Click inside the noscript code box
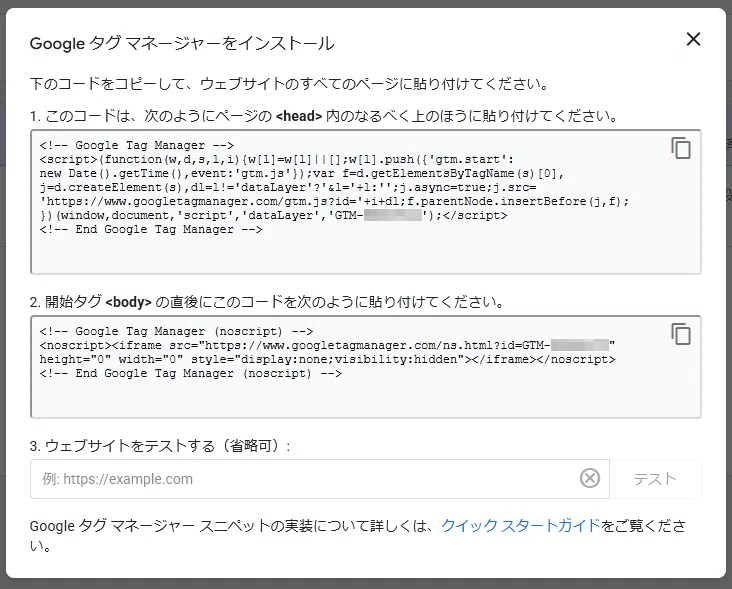Viewport: 732px width, 589px height. point(366,367)
